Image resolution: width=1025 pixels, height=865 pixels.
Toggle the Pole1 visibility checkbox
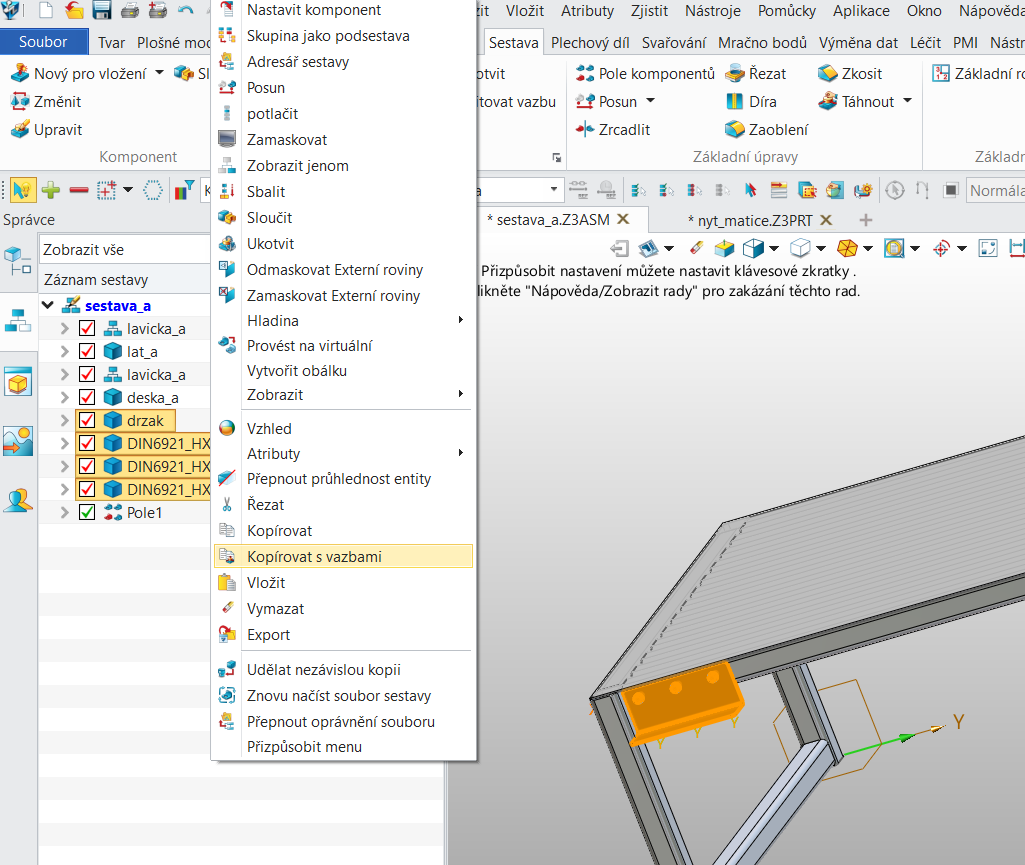(x=87, y=513)
